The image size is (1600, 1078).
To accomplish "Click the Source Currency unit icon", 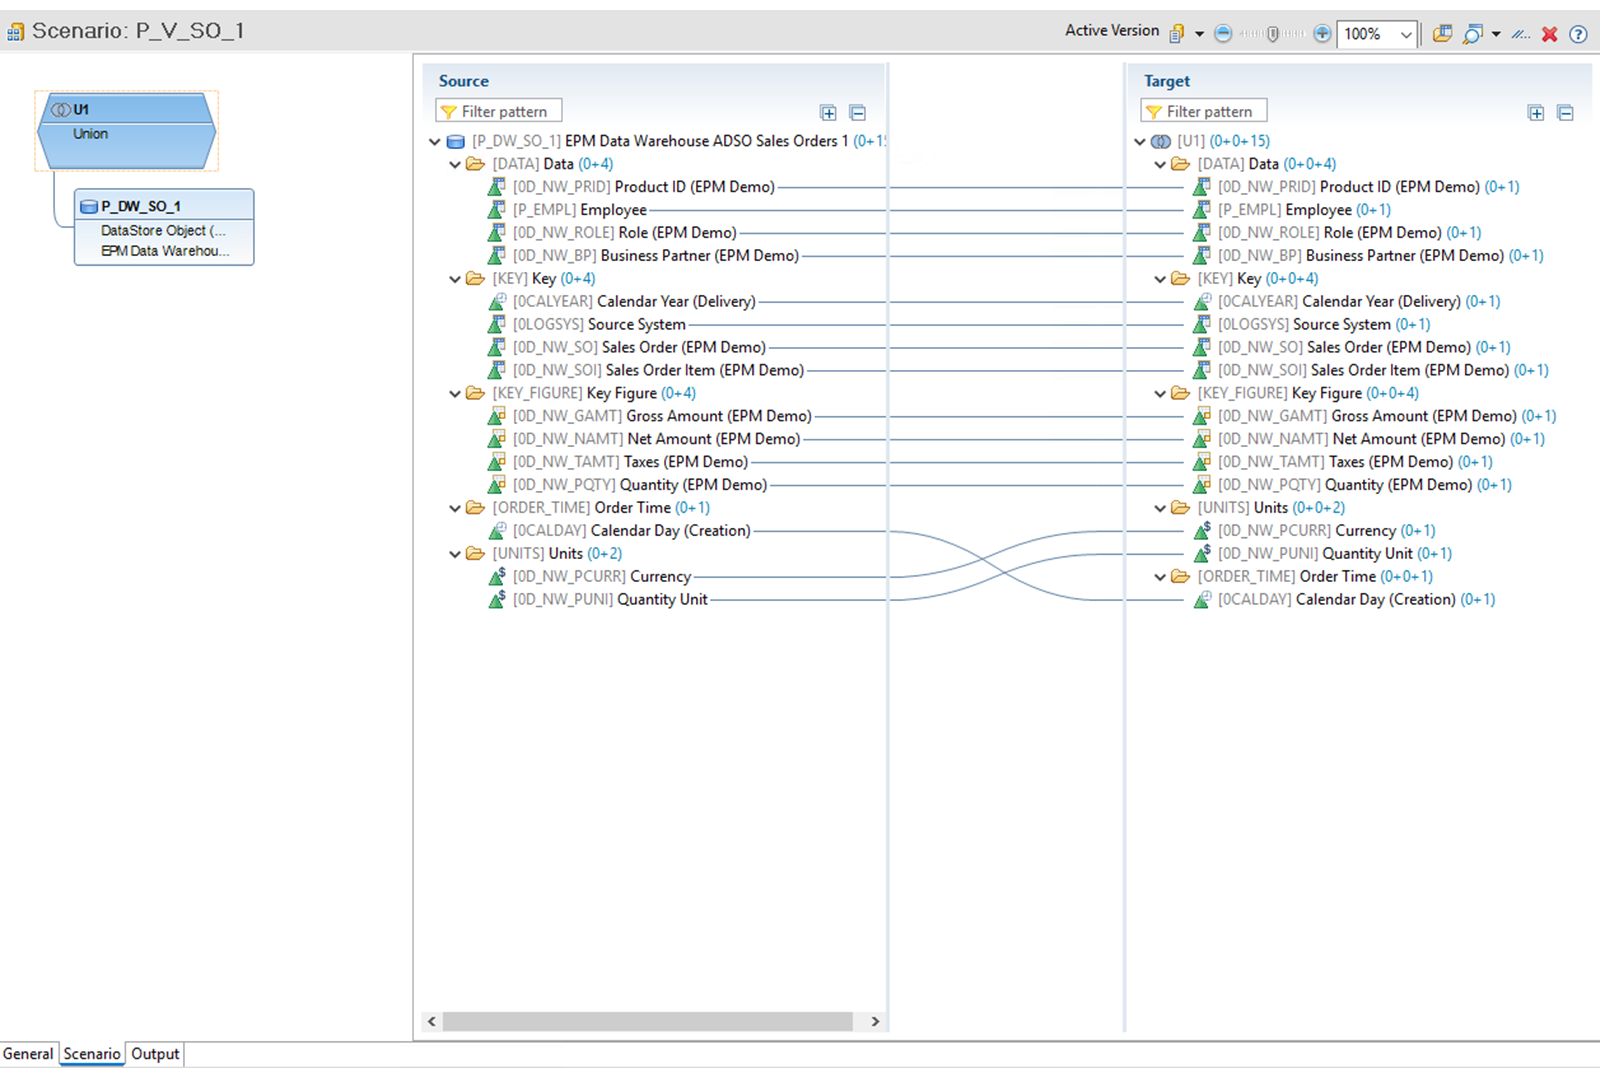I will click(496, 576).
